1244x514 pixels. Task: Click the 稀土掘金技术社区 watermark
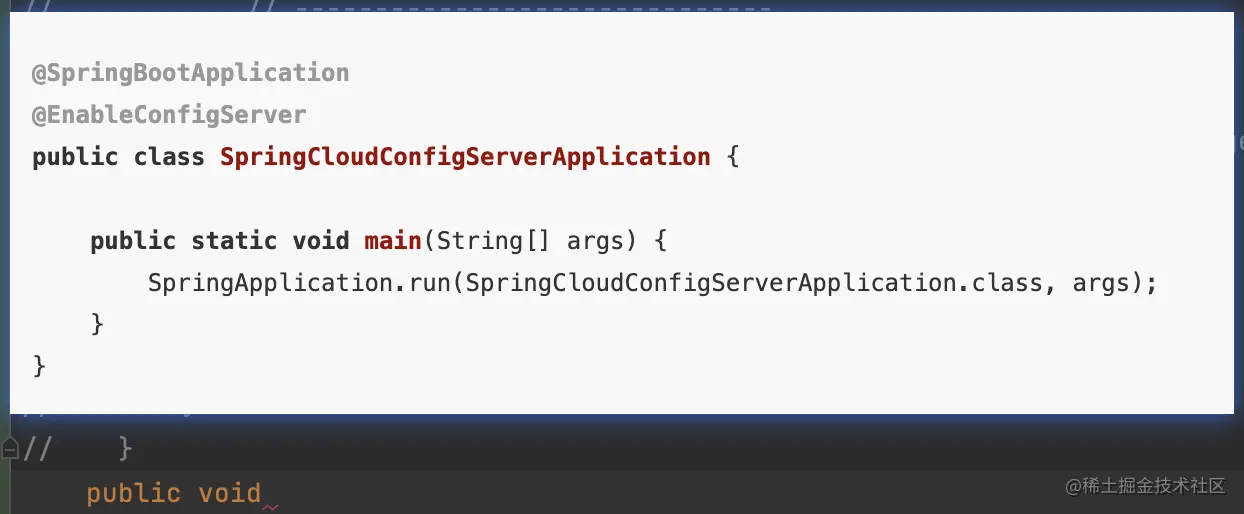point(1145,486)
